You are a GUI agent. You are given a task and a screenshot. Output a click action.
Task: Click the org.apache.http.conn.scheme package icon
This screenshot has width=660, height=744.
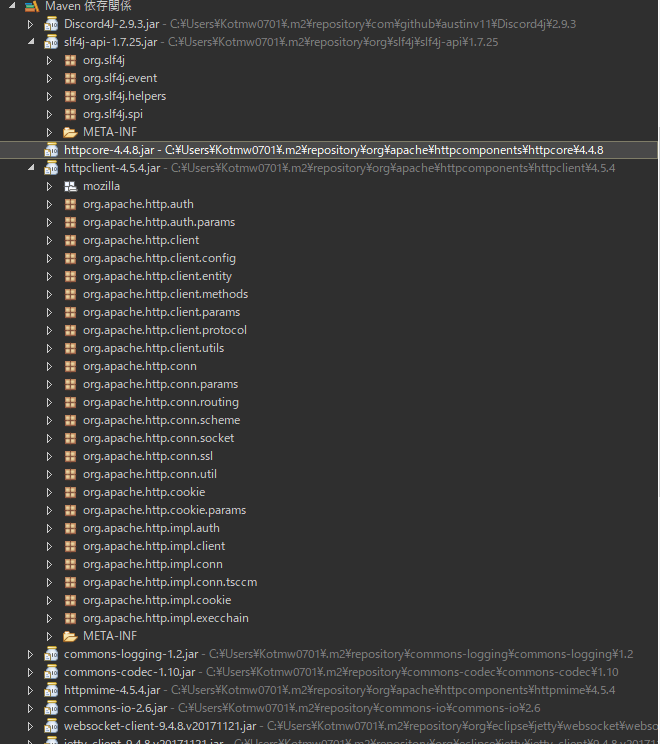tap(70, 421)
